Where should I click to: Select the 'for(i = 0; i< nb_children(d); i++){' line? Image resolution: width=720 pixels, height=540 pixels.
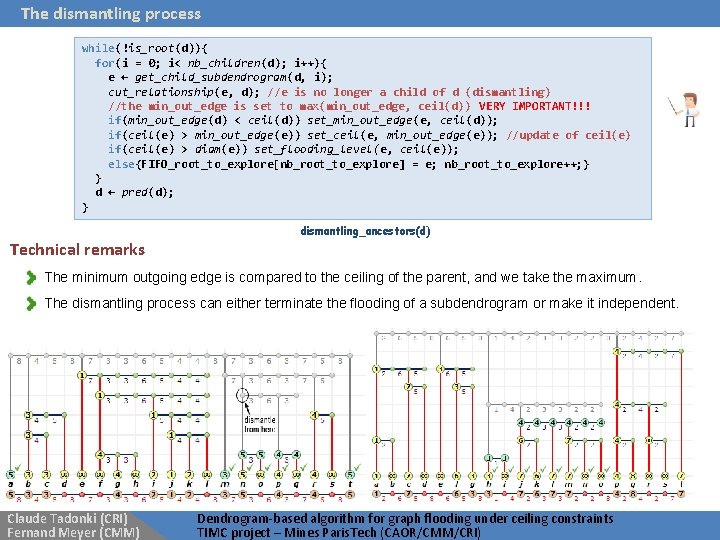point(211,63)
